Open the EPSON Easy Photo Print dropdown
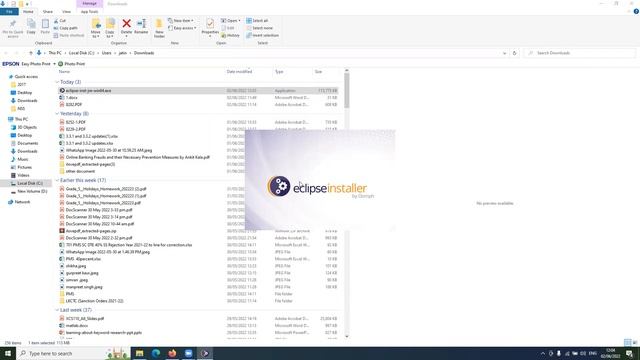 (54, 64)
